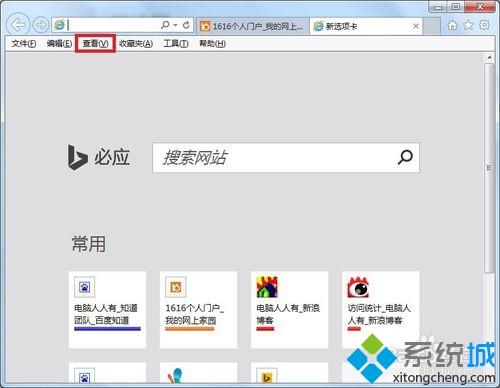500x388 pixels.
Task: Open the 编辑(E) menu
Action: coord(59,44)
